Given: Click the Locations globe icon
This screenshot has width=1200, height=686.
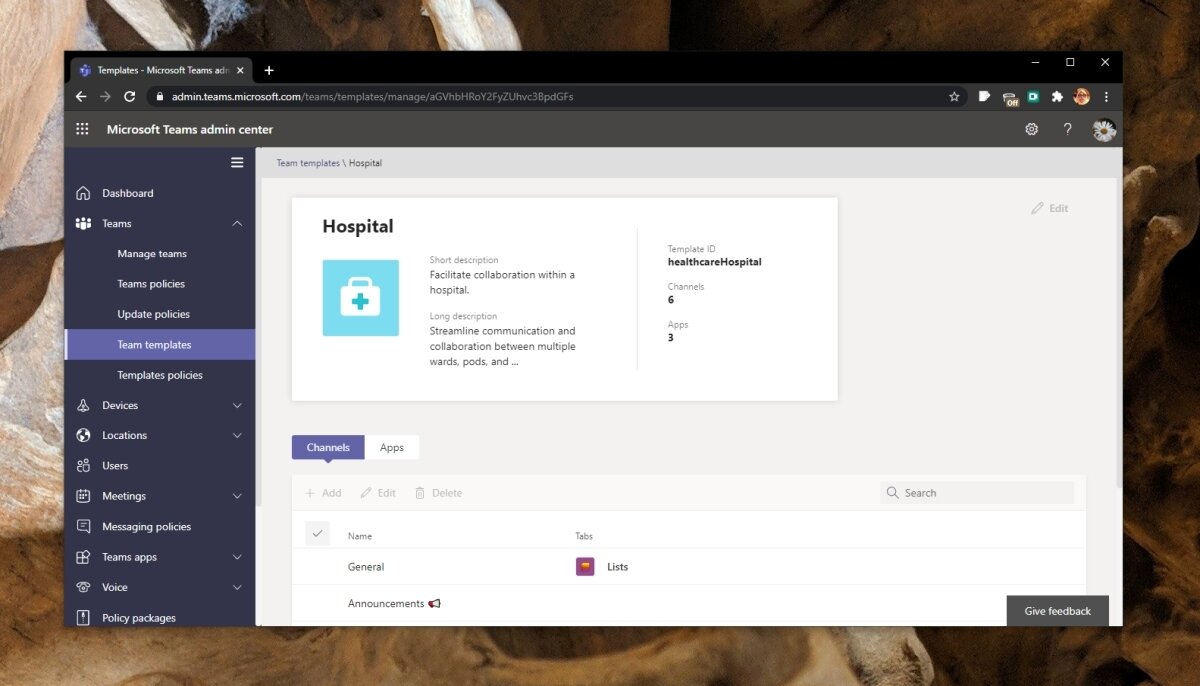Looking at the screenshot, I should (x=83, y=435).
